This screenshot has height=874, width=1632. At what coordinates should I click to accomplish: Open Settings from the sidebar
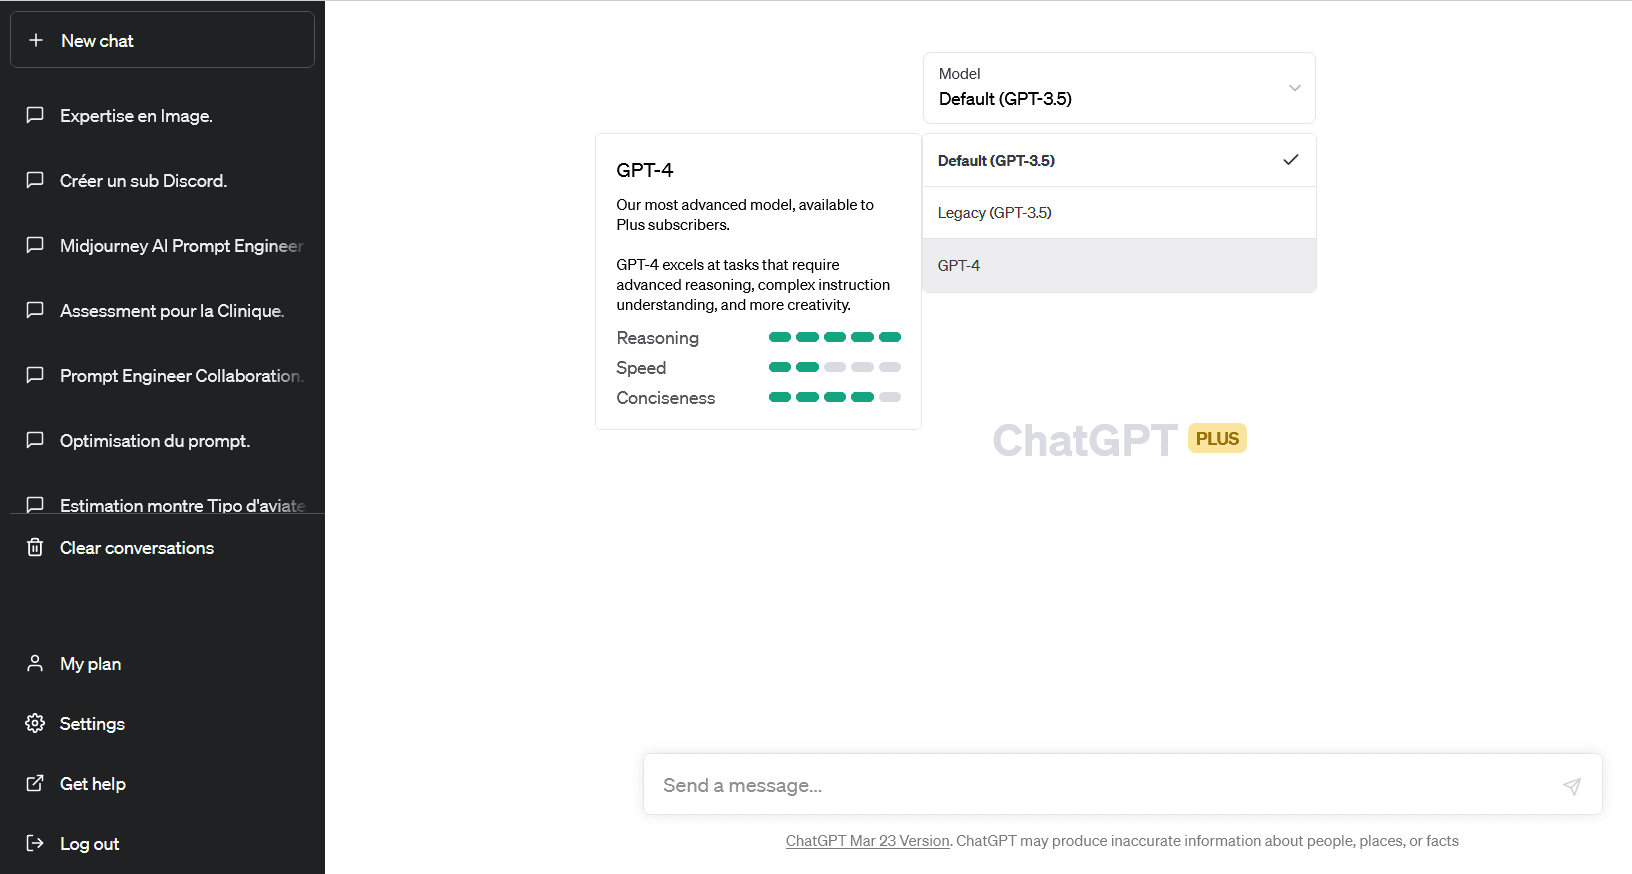coord(162,723)
